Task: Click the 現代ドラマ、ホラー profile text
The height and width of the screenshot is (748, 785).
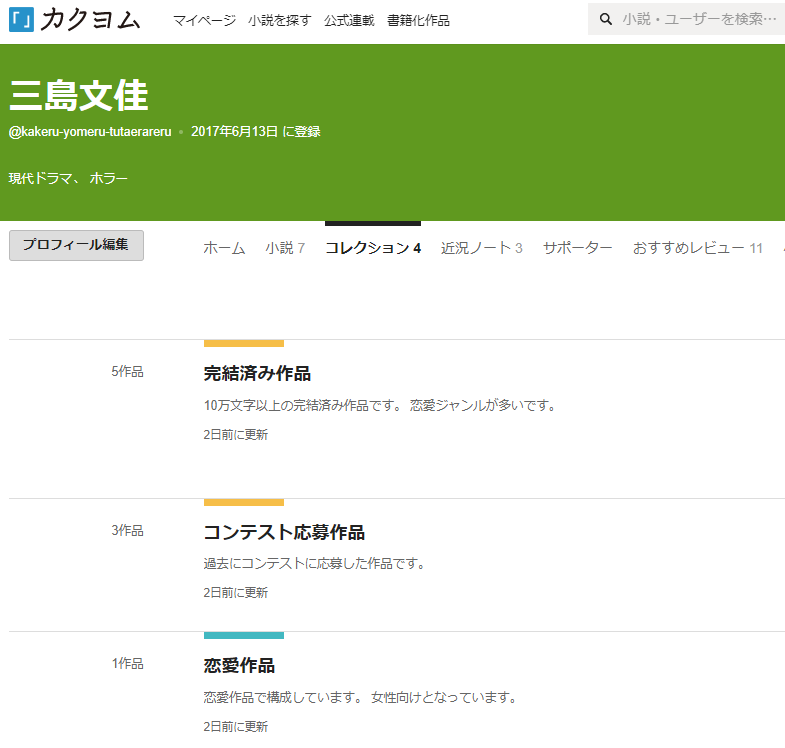Action: (68, 178)
